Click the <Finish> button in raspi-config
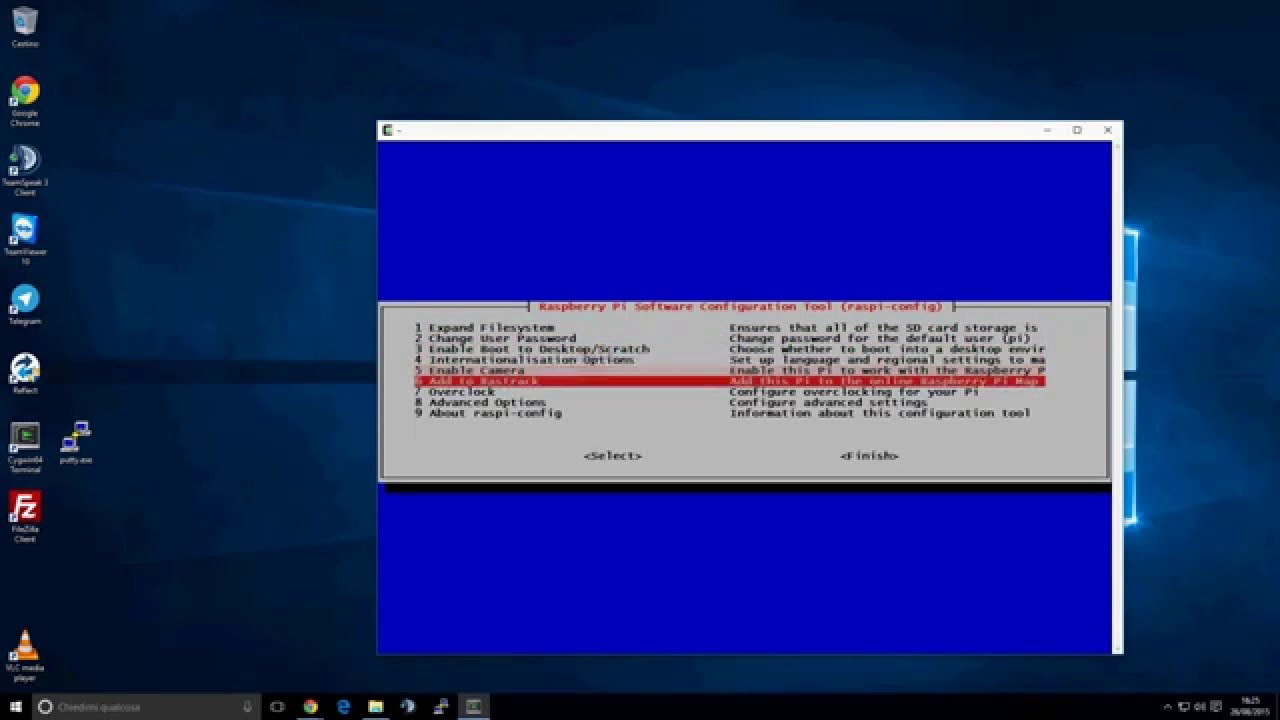 click(x=869, y=456)
